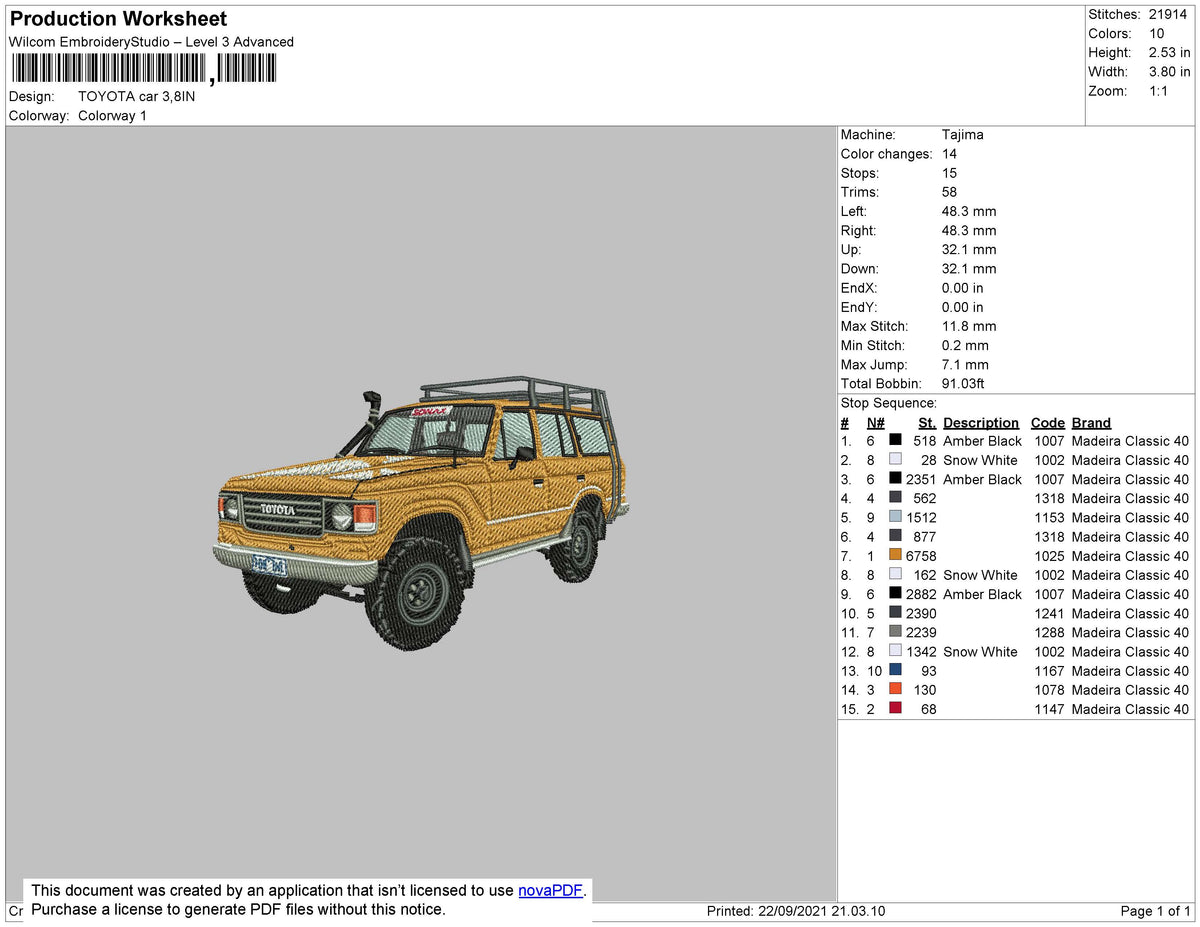Click the black swatch in stop row 1
The height and width of the screenshot is (927, 1200).
895,441
